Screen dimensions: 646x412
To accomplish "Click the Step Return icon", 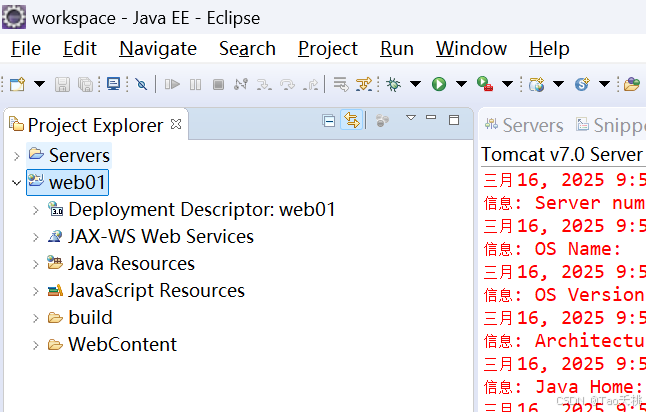I will (310, 84).
